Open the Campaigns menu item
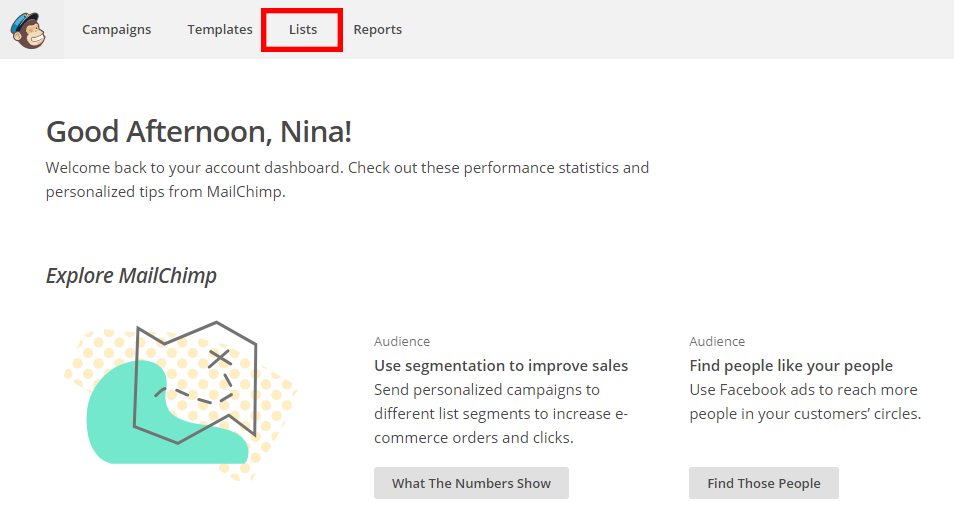The height and width of the screenshot is (530, 954). pos(116,29)
